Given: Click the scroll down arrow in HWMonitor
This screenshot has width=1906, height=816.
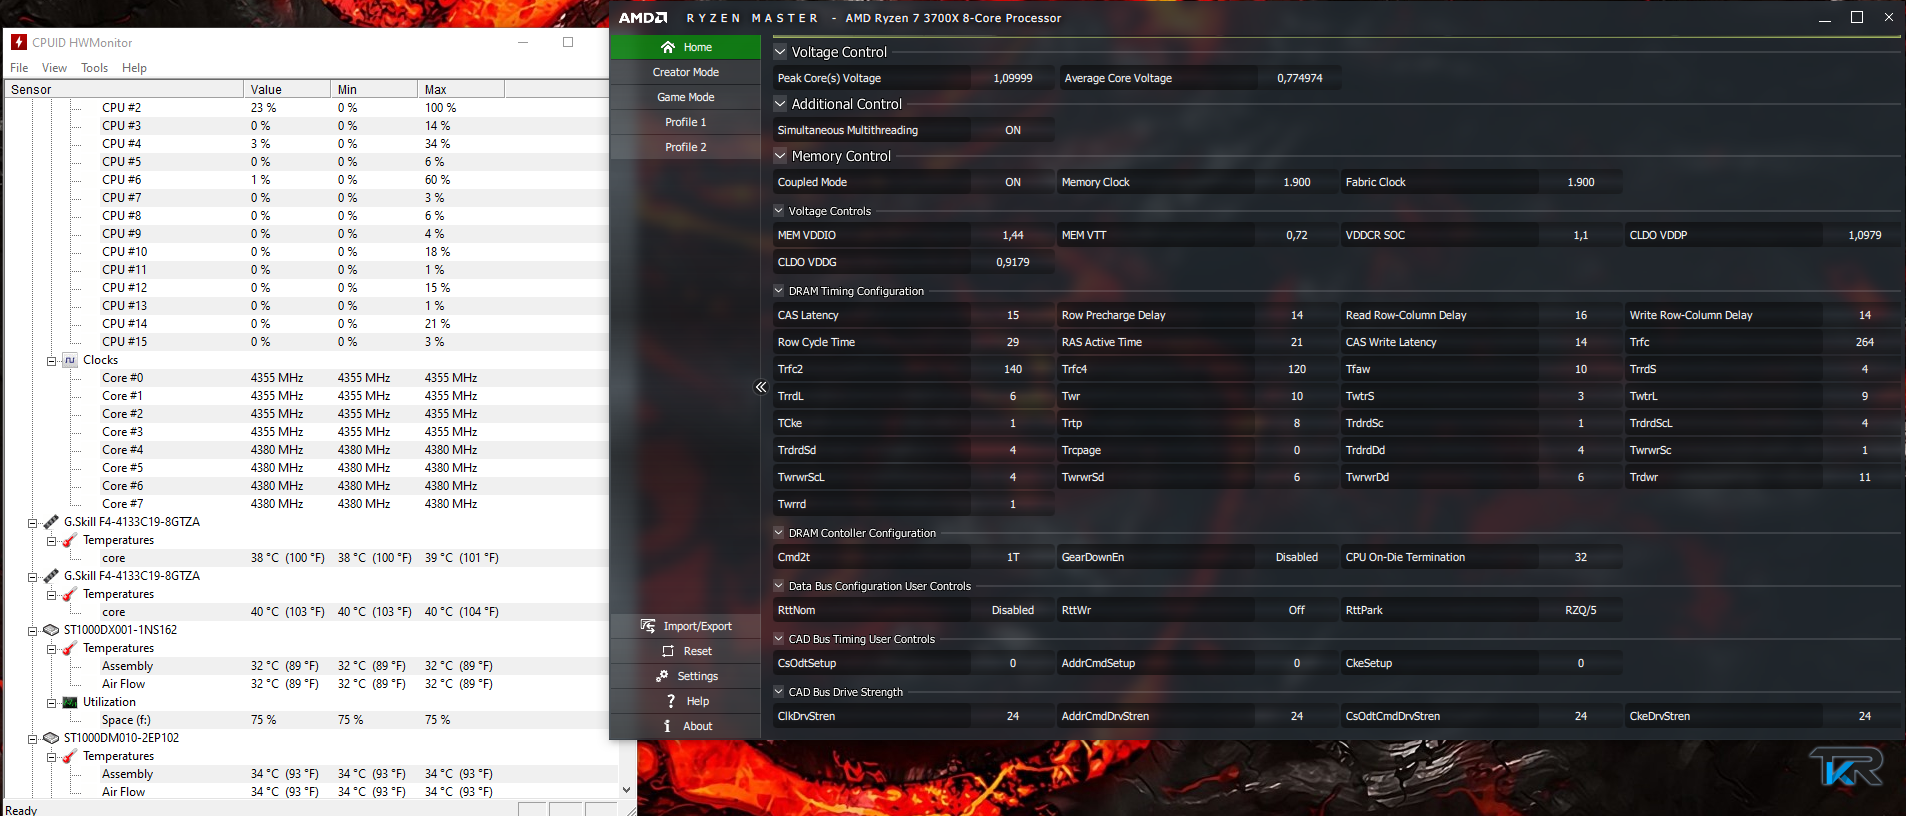Looking at the screenshot, I should [627, 789].
